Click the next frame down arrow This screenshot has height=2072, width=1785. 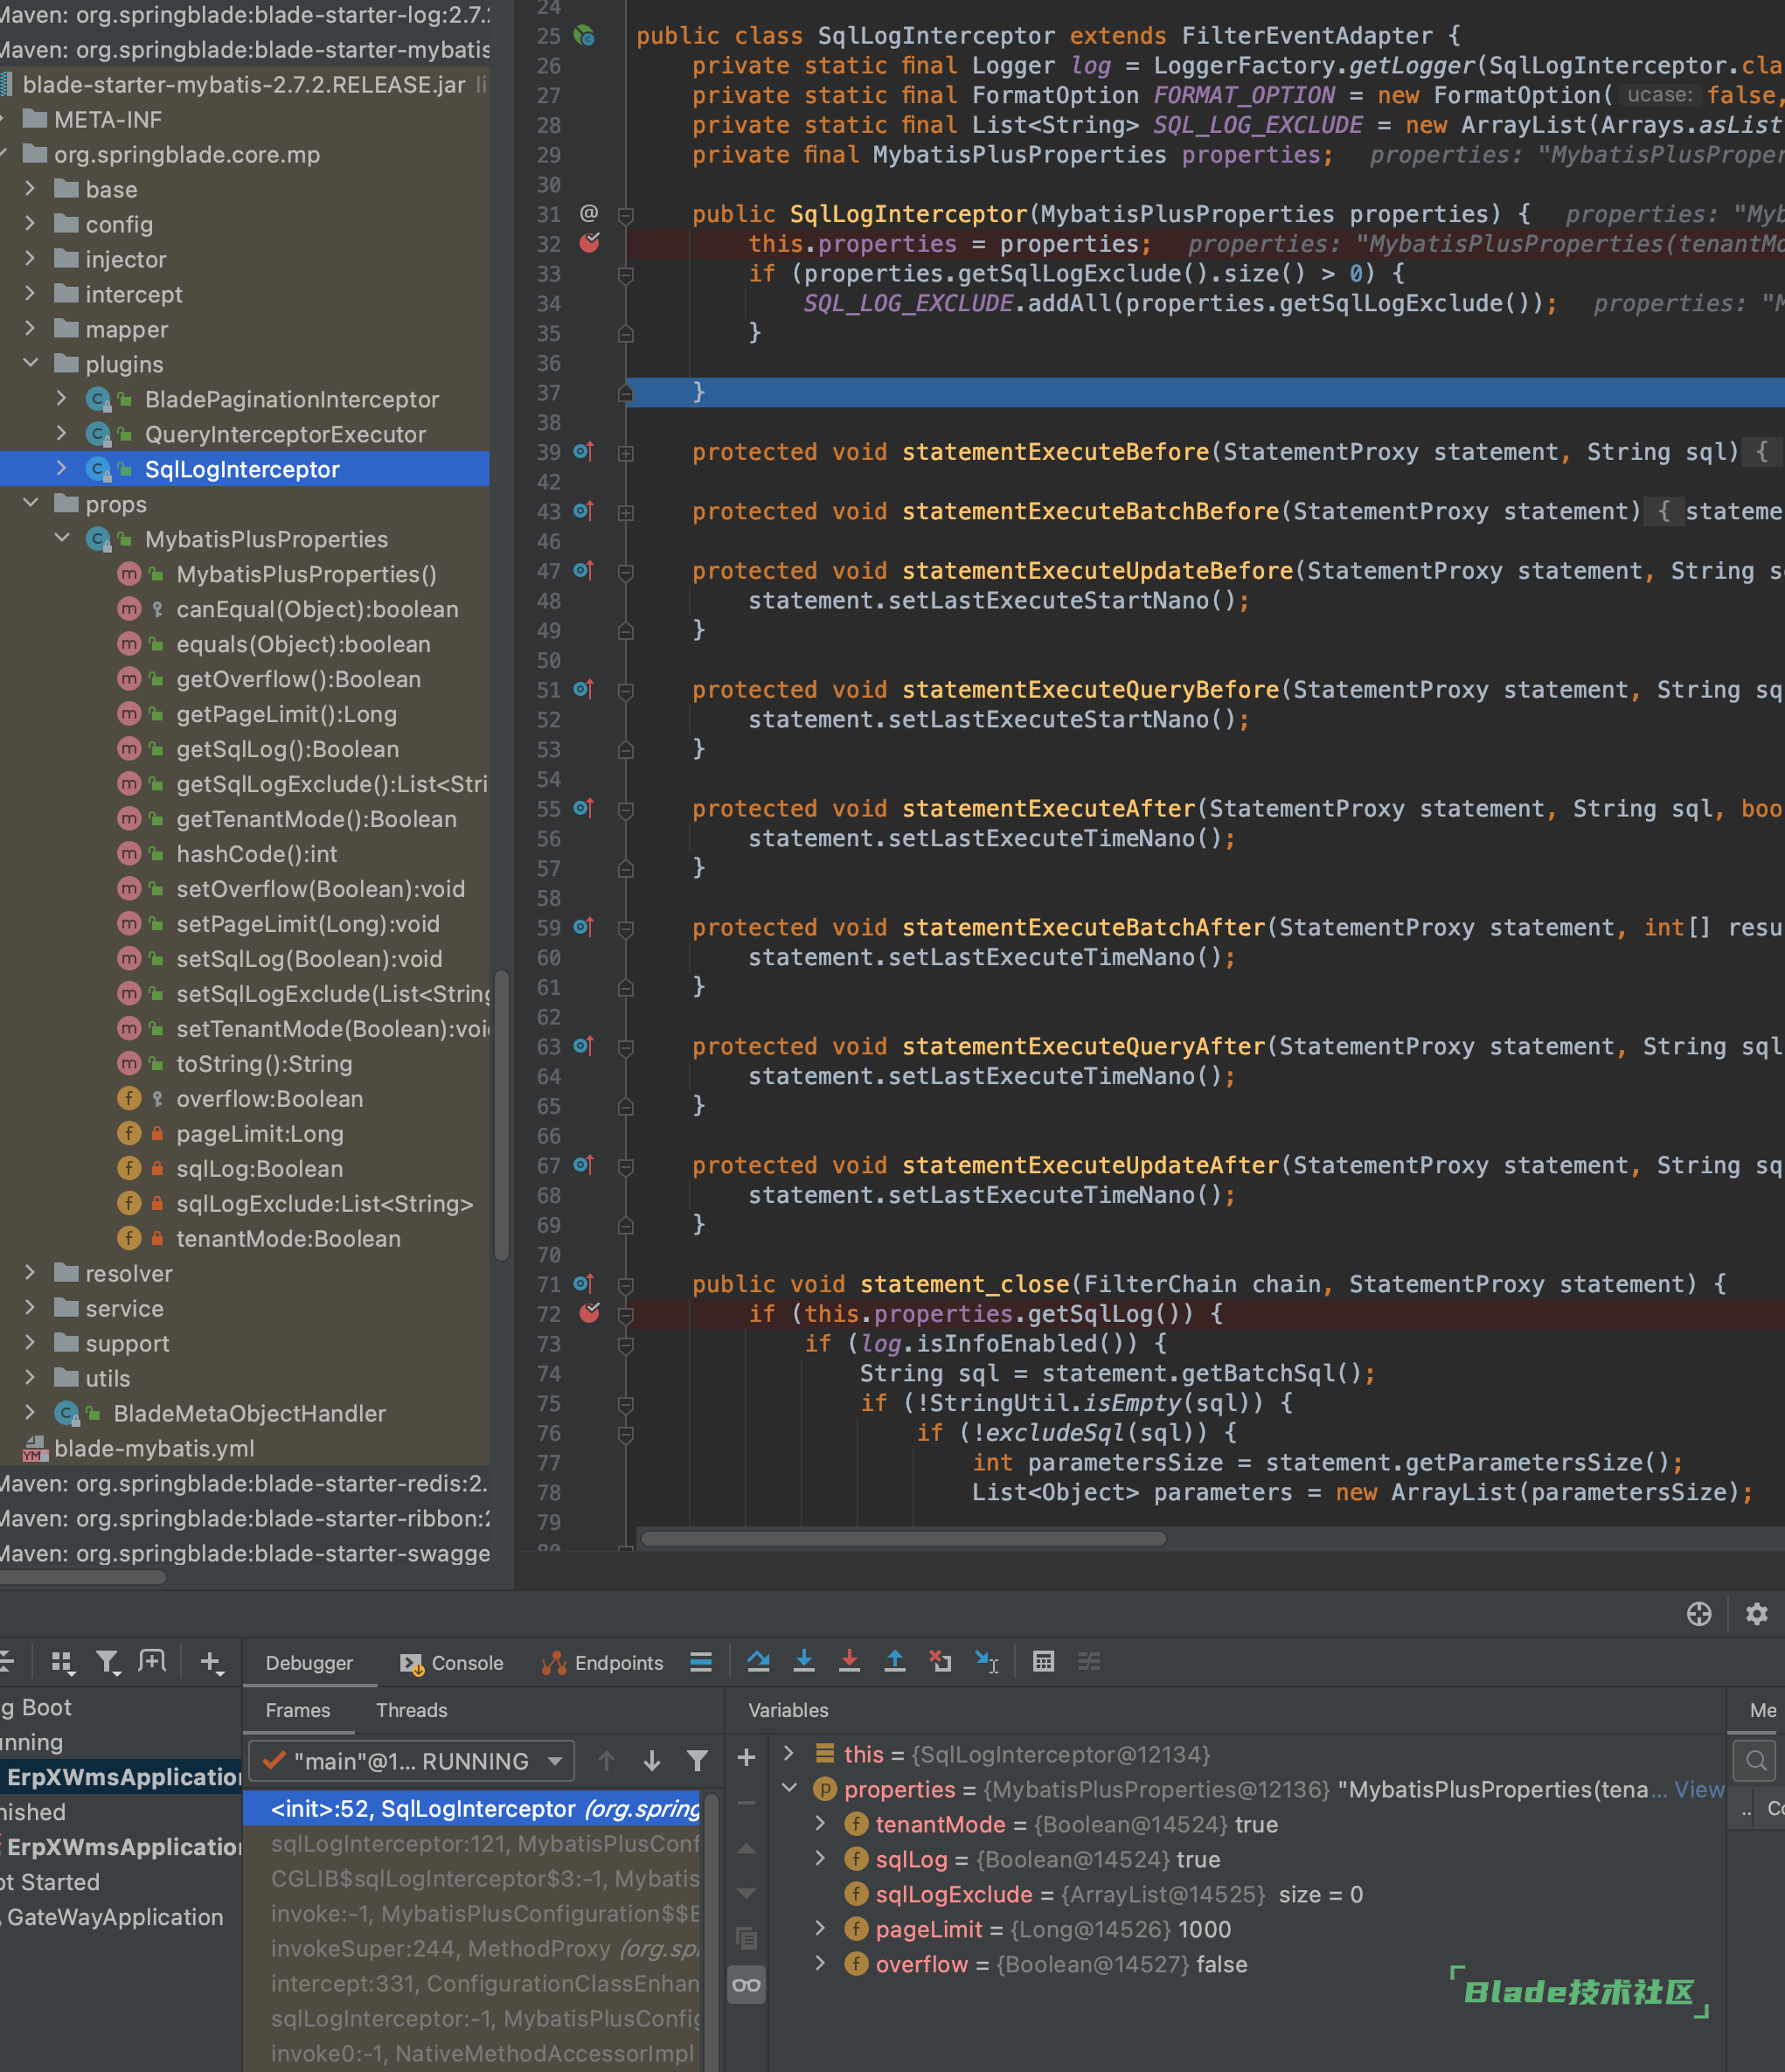(x=652, y=1761)
